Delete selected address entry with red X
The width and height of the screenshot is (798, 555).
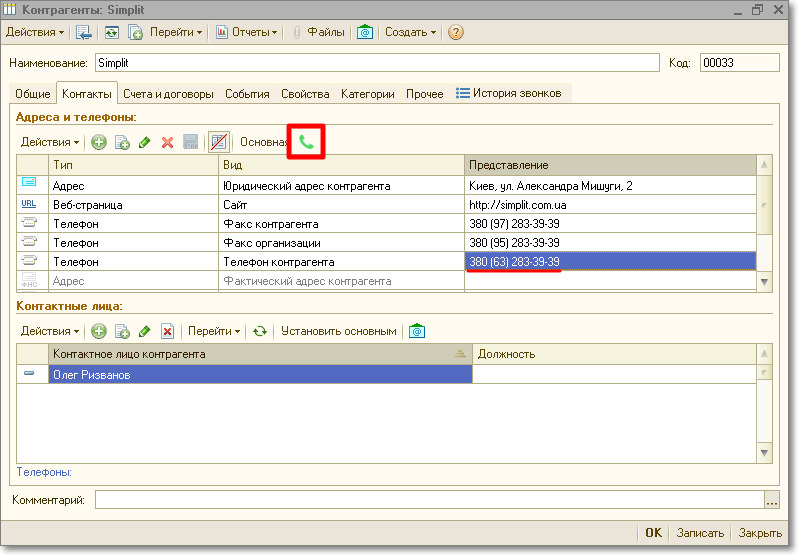point(167,142)
